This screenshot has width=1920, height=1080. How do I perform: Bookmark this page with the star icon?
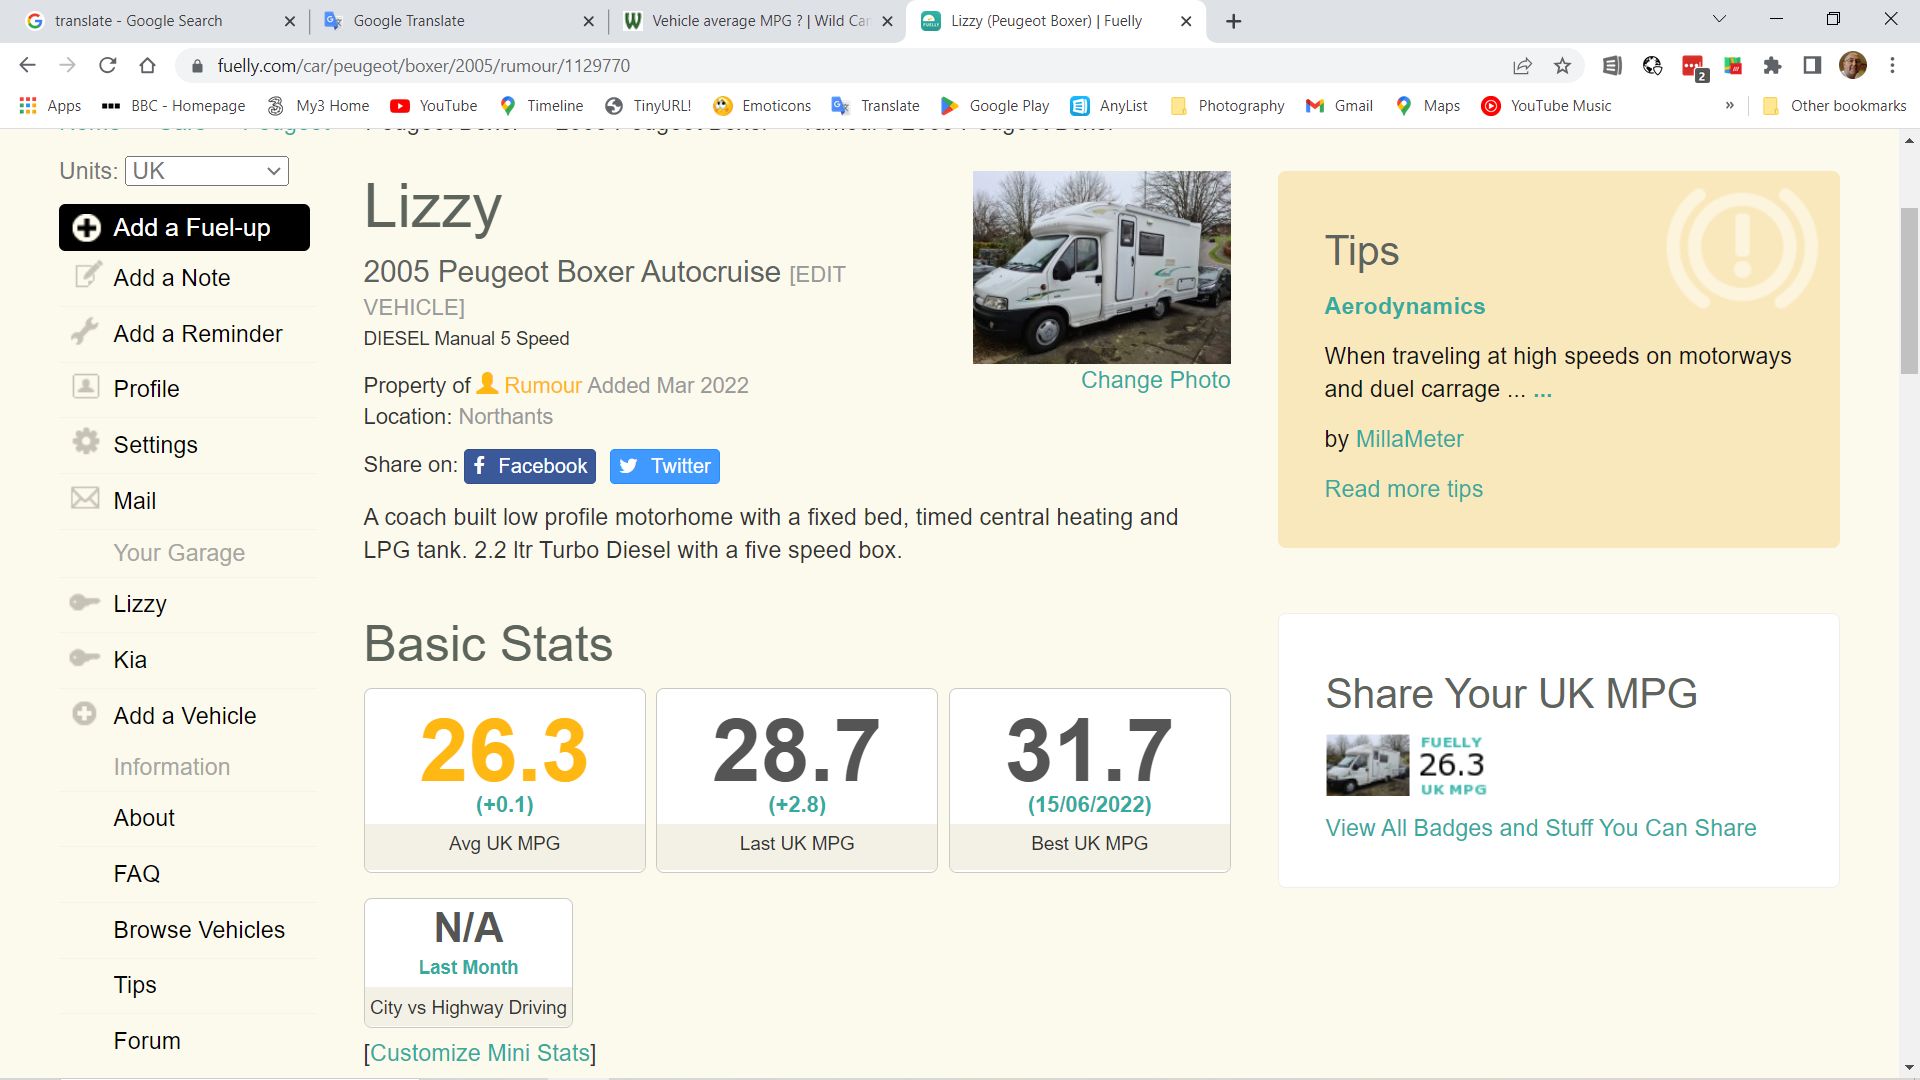[x=1562, y=66]
